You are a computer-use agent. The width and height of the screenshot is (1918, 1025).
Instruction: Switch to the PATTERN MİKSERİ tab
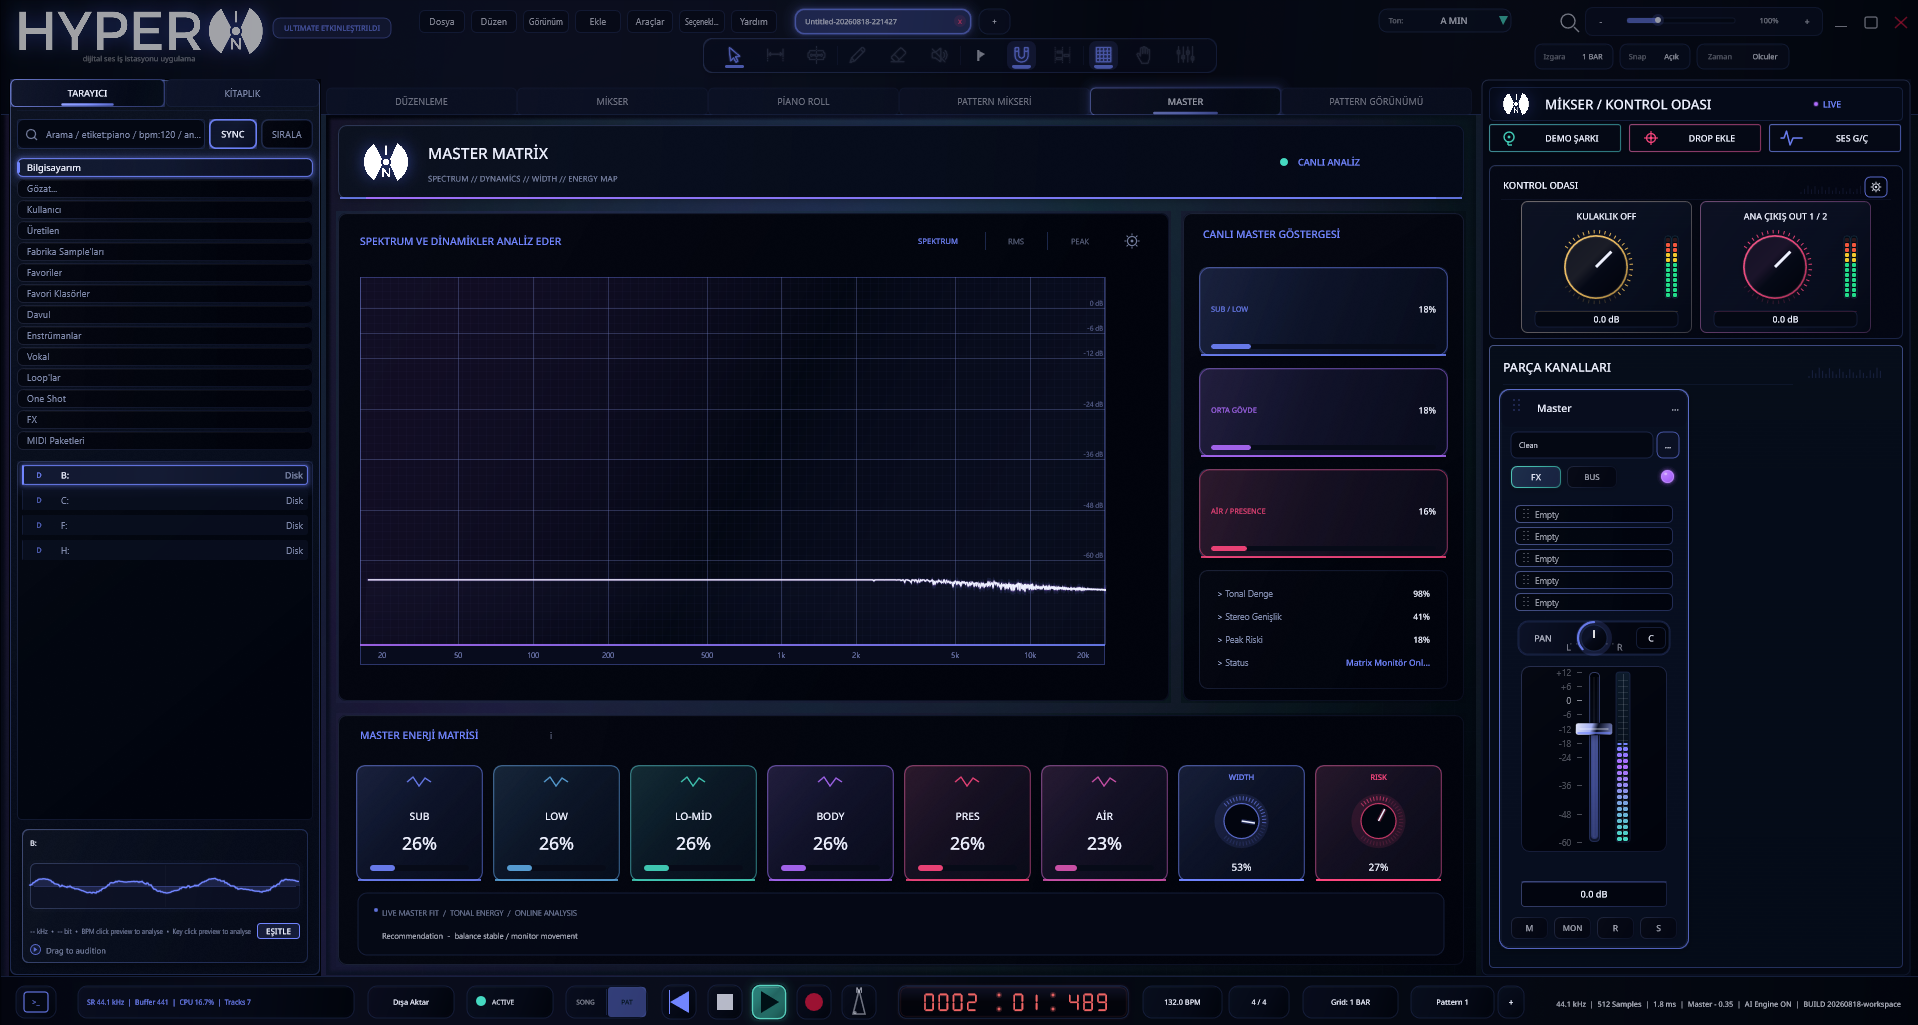pos(994,102)
